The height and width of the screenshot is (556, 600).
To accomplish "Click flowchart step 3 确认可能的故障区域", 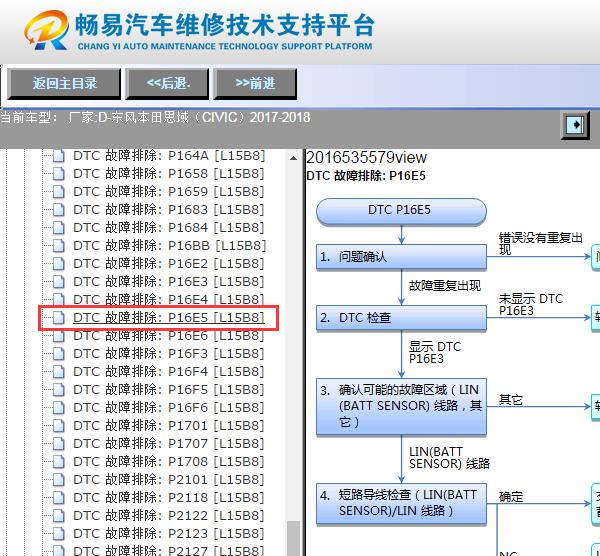I will 401,406.
